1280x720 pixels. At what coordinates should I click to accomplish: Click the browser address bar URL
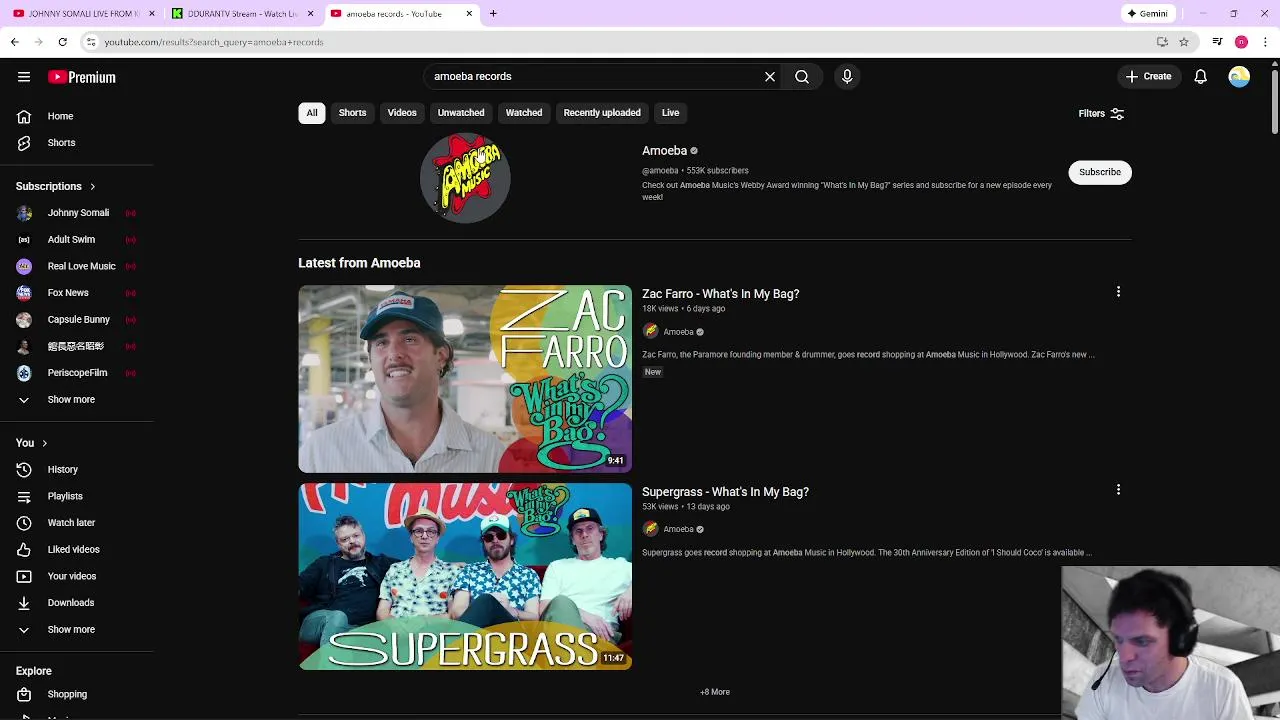pyautogui.click(x=214, y=42)
